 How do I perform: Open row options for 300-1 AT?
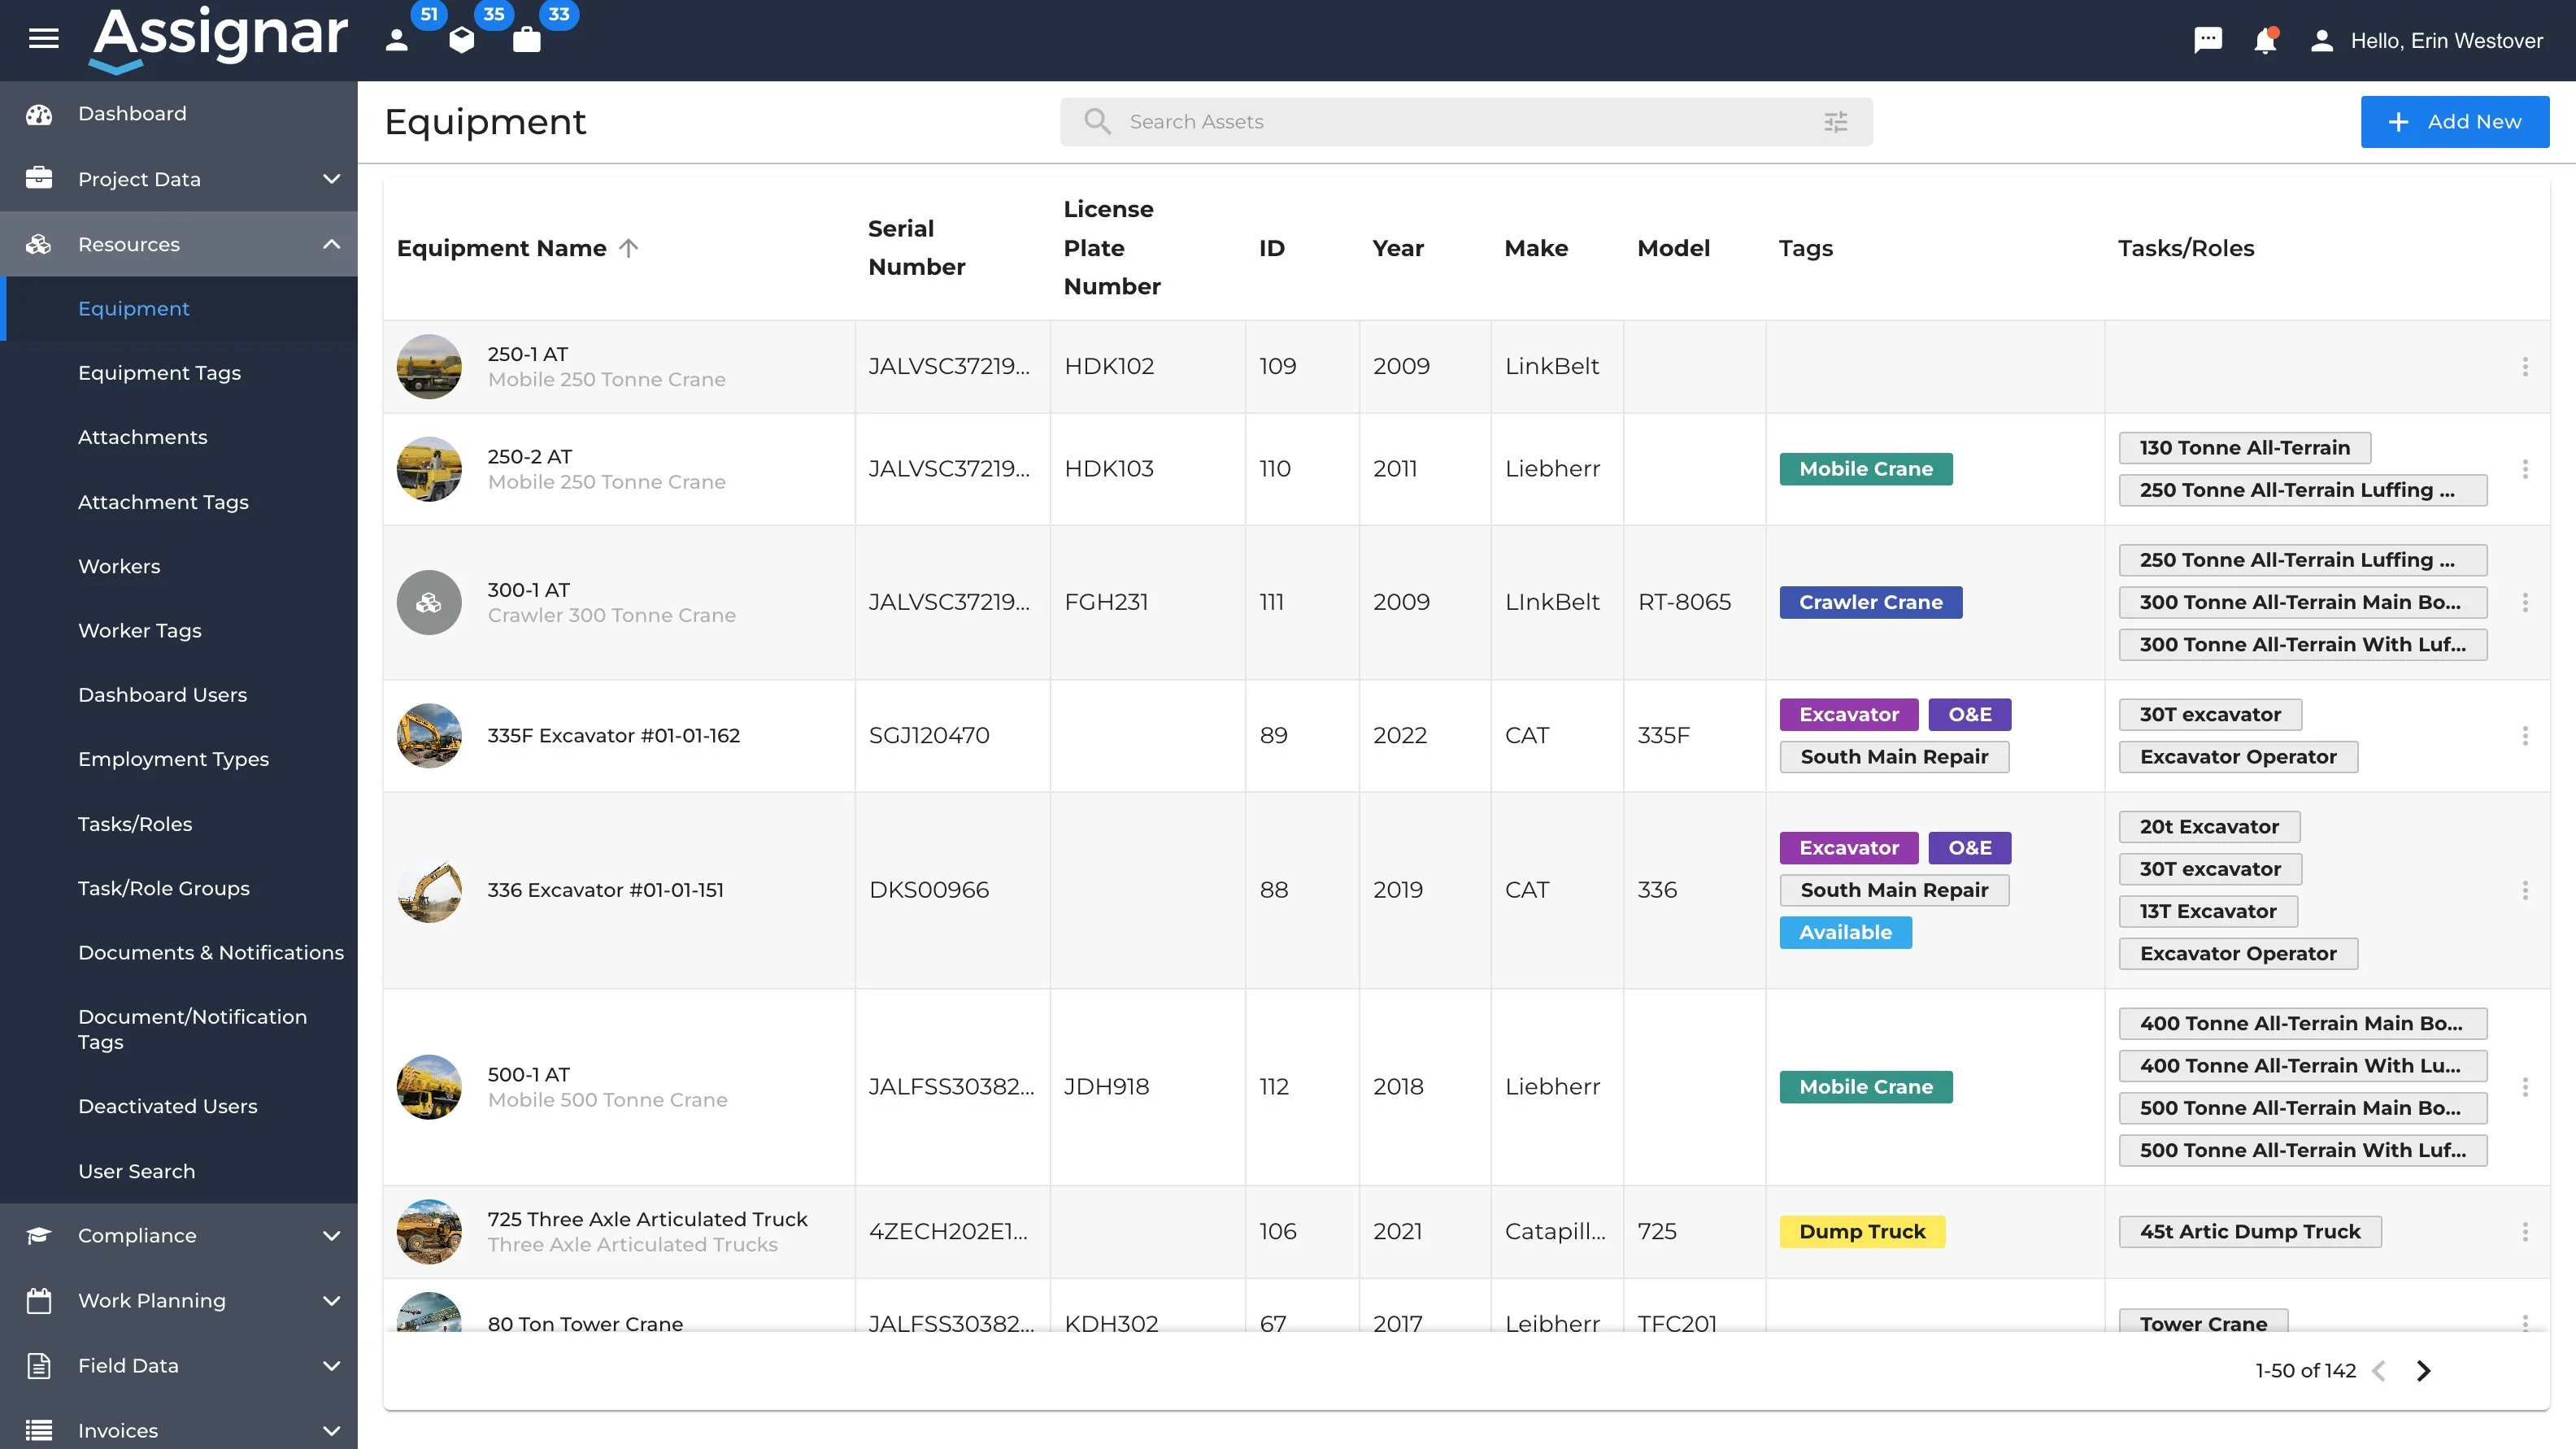point(2524,602)
